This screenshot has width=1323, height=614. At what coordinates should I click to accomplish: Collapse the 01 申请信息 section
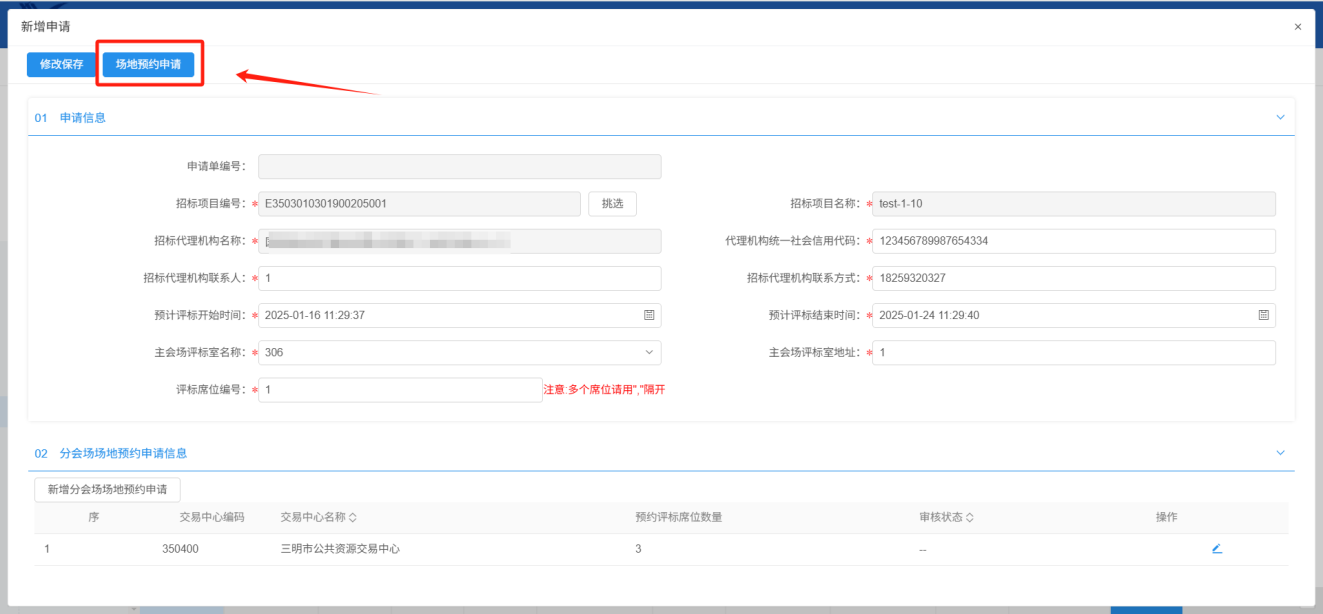coord(1280,117)
